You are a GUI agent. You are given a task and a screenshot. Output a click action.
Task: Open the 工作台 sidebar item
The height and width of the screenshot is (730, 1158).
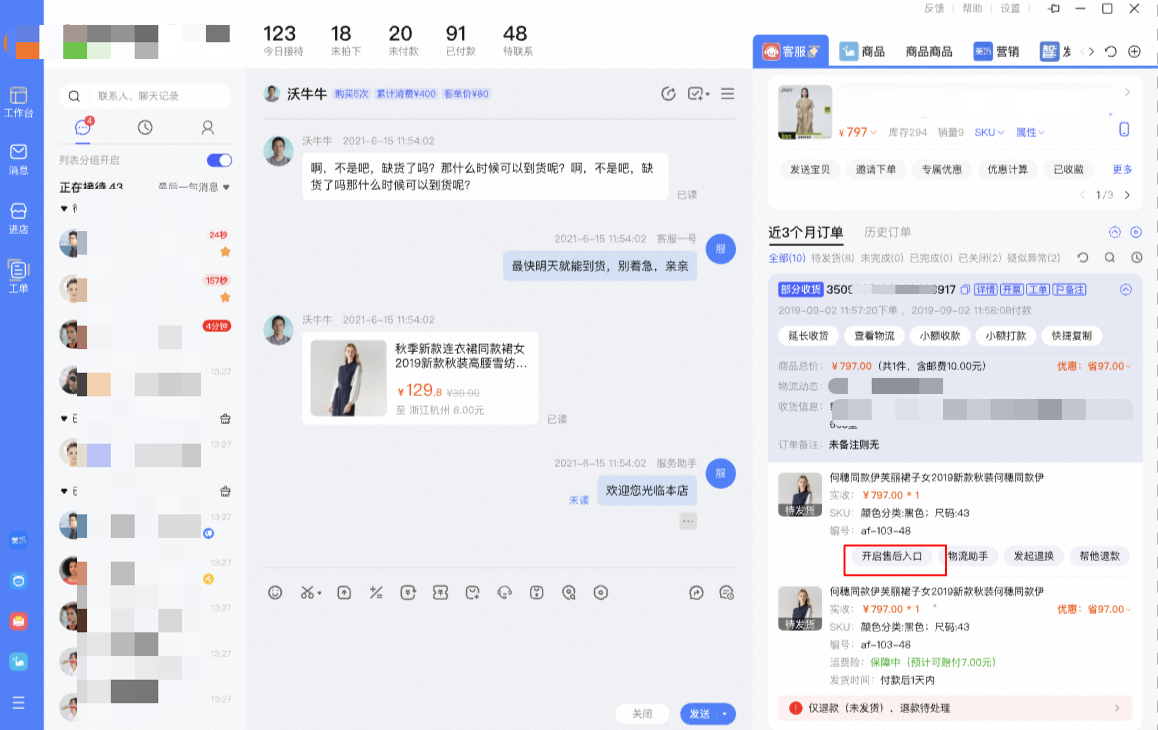(18, 100)
